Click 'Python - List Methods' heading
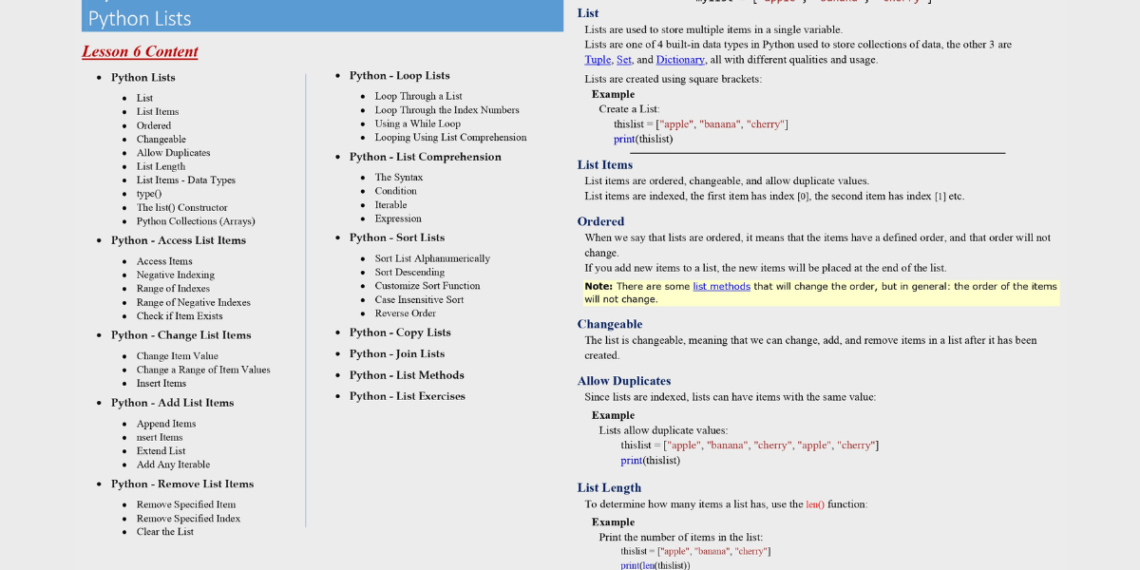 click(407, 375)
